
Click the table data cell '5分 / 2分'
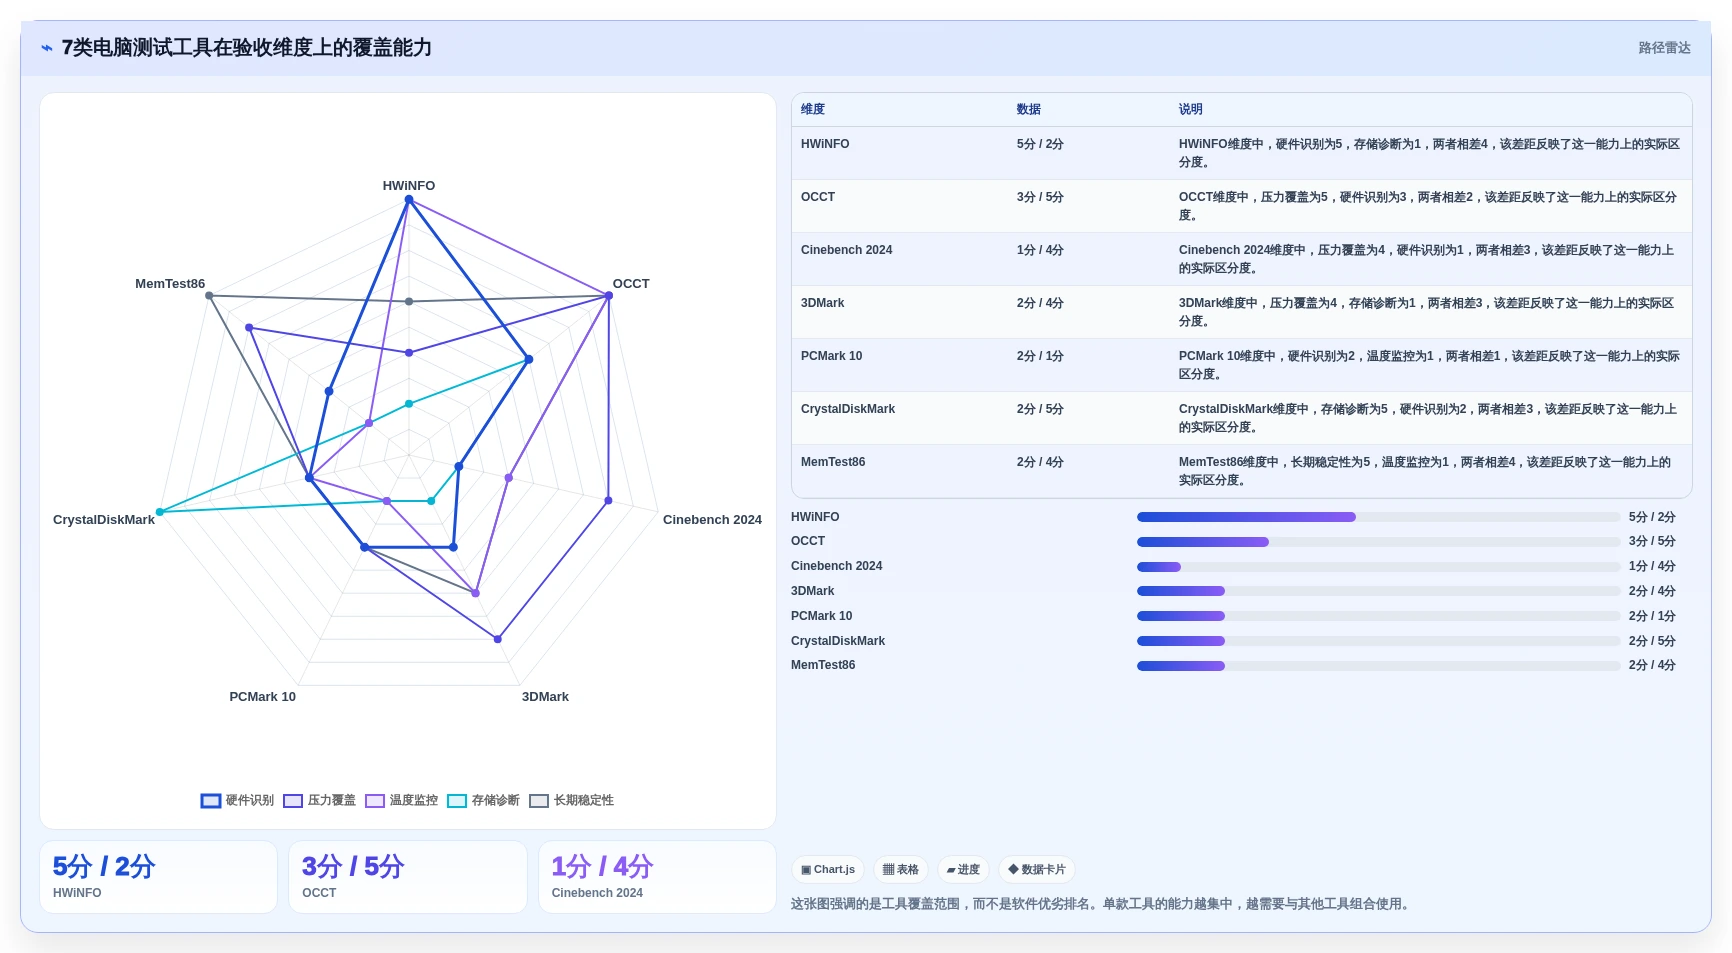click(1040, 144)
